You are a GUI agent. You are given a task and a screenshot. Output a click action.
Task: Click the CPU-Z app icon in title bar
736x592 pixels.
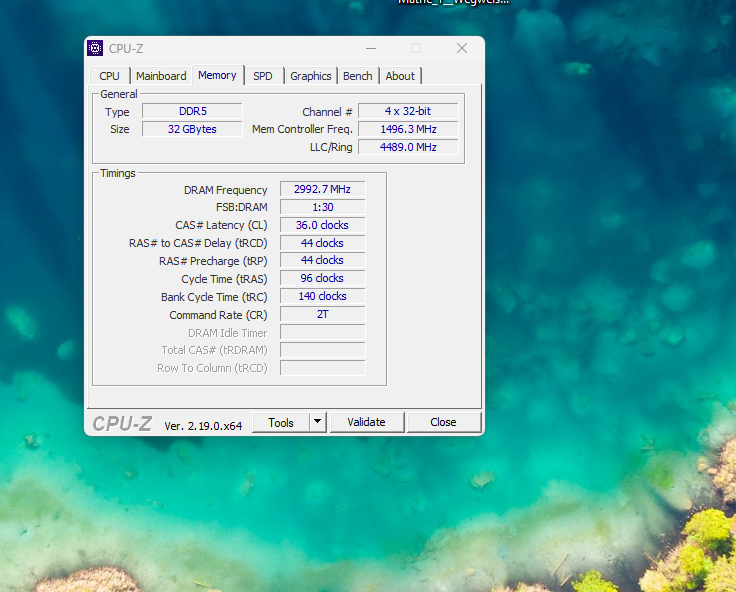click(x=95, y=48)
